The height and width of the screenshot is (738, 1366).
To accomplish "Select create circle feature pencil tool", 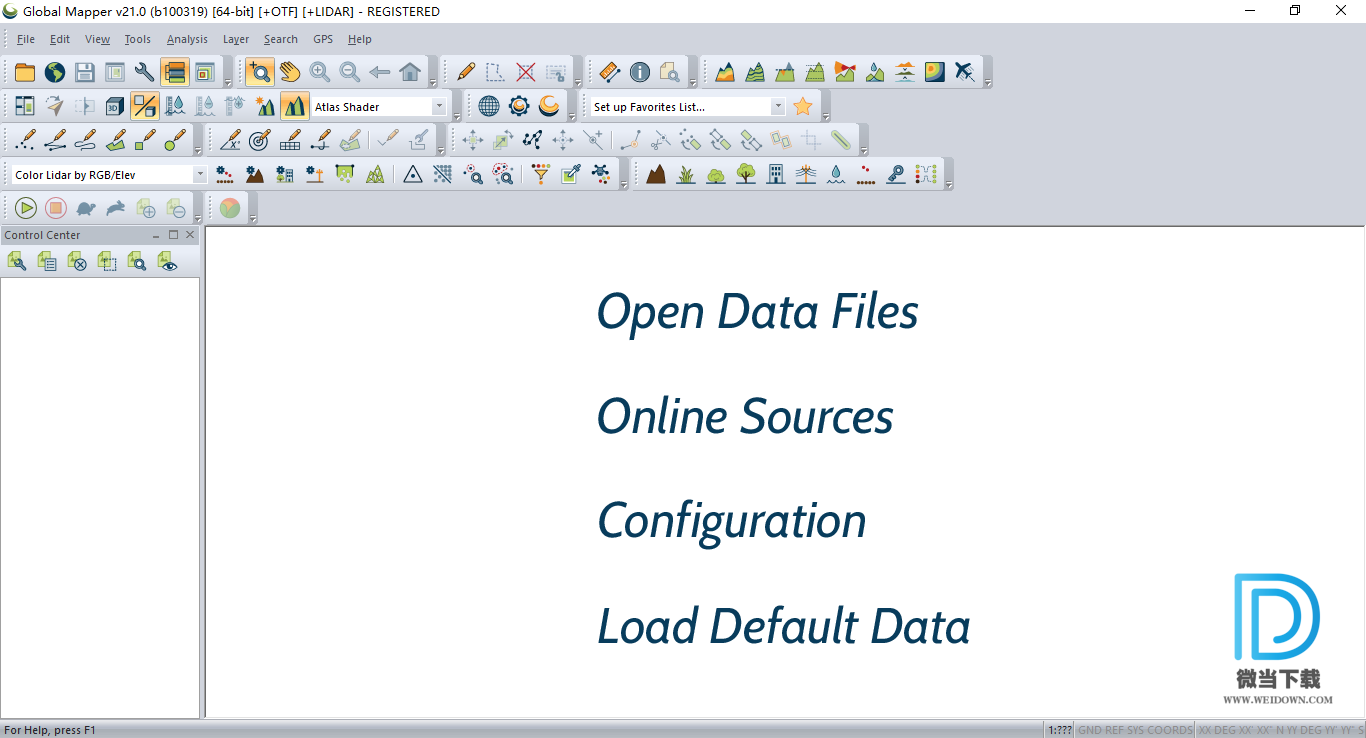I will coord(175,140).
